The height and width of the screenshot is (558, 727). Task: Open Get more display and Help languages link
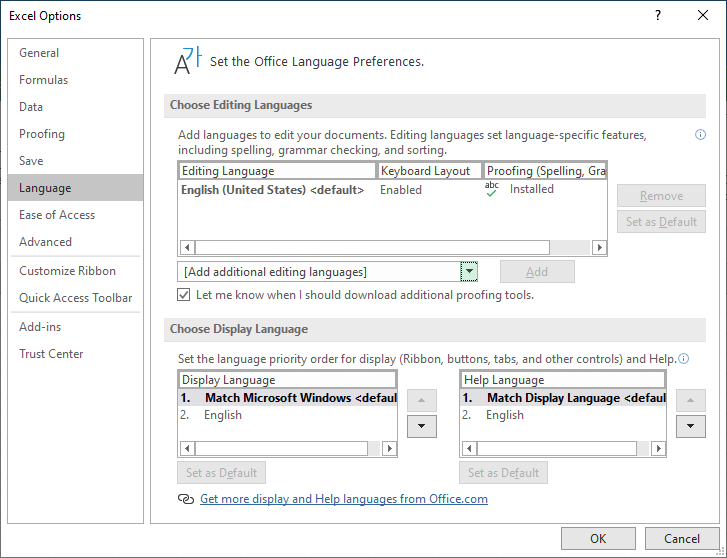point(344,499)
